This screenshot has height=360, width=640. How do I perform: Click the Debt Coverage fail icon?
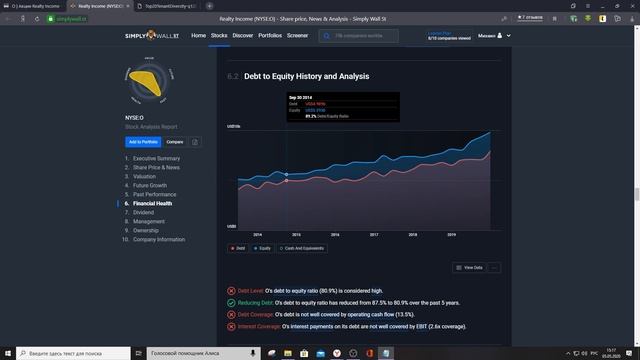click(x=231, y=315)
